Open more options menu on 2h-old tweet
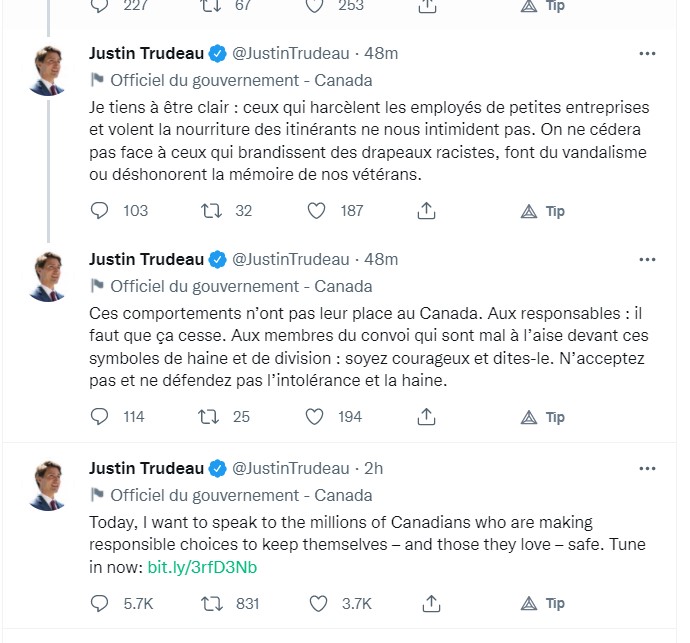Image resolution: width=690 pixels, height=643 pixels. [x=647, y=467]
